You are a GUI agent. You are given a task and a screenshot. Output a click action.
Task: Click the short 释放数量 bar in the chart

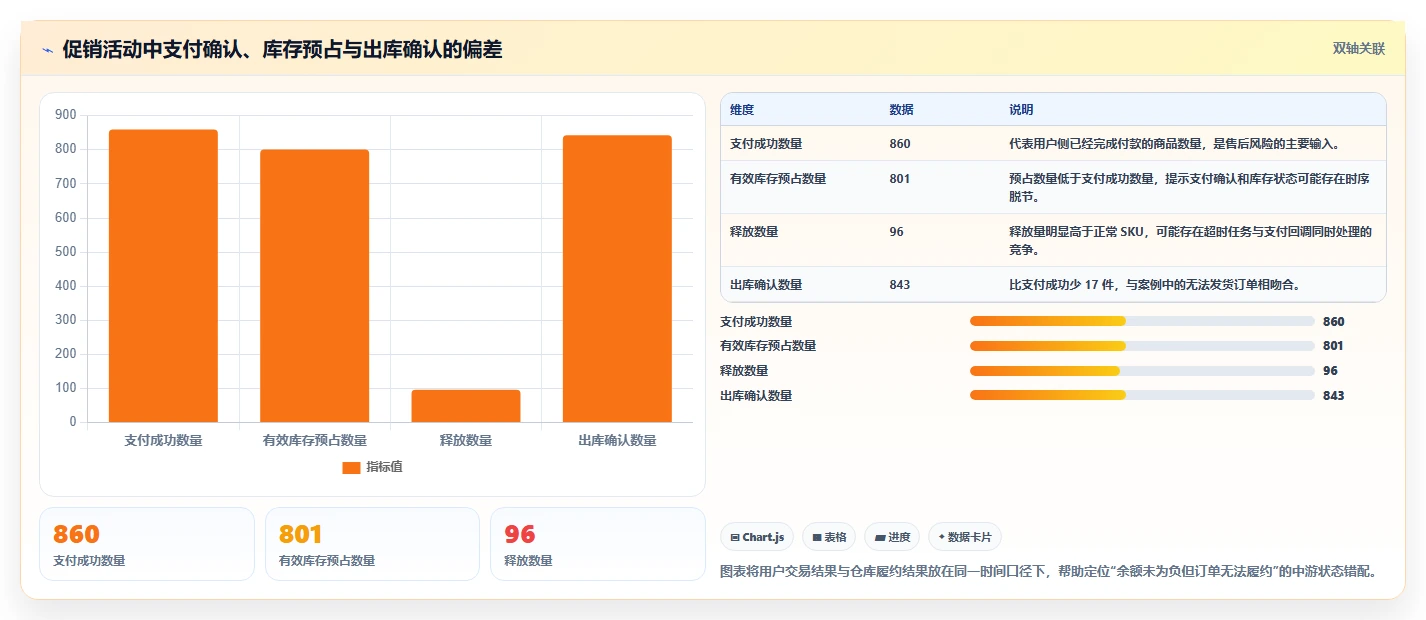[466, 406]
